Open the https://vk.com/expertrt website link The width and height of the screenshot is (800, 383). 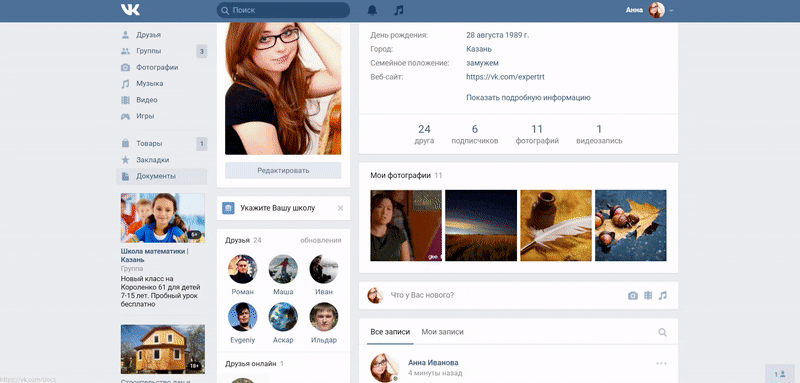[x=505, y=77]
